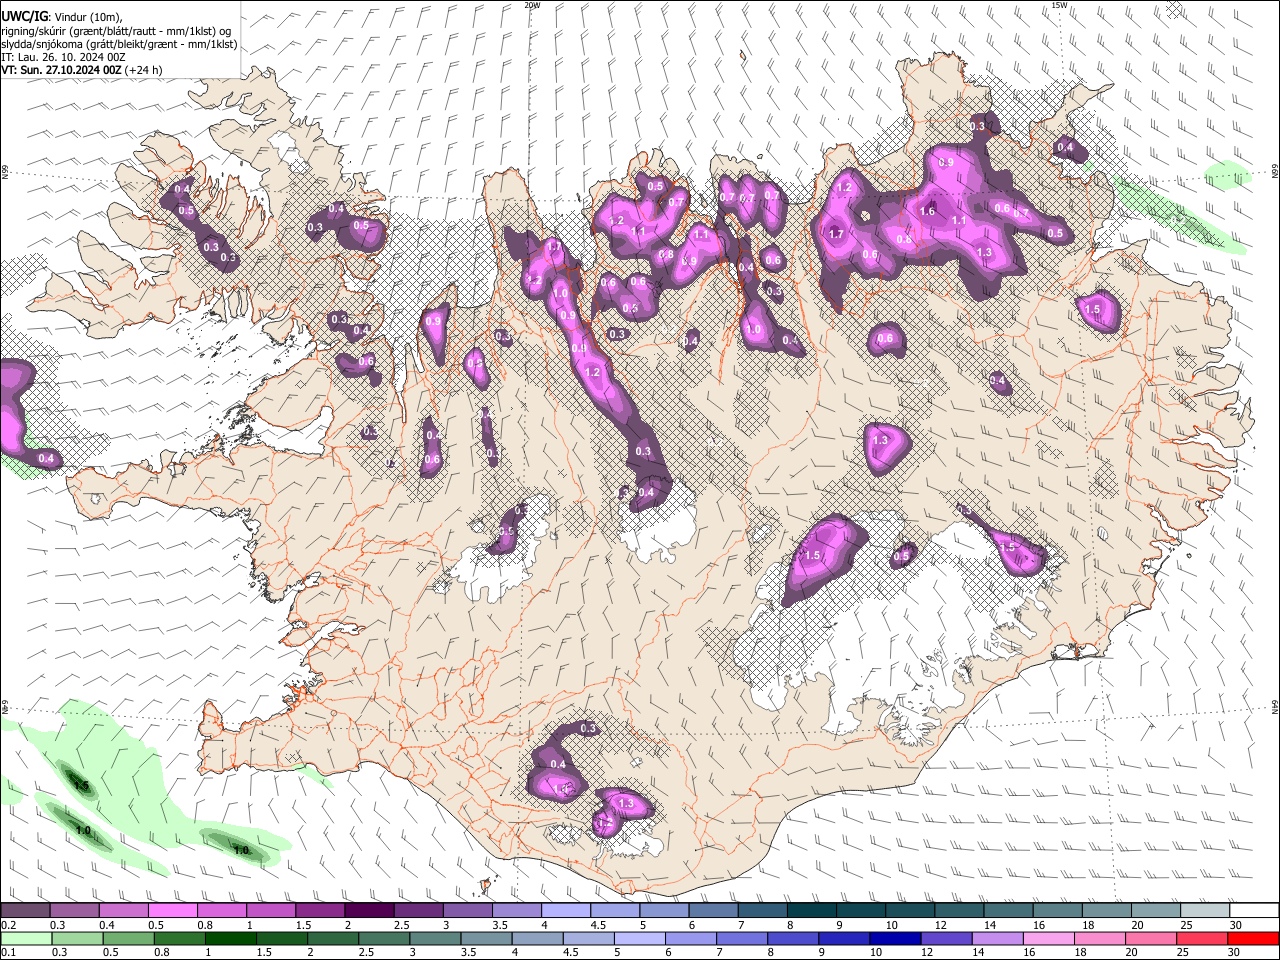1280x960 pixels.
Task: Pick the bottom-row 18–20 pink swatch
Action: coord(1100,938)
